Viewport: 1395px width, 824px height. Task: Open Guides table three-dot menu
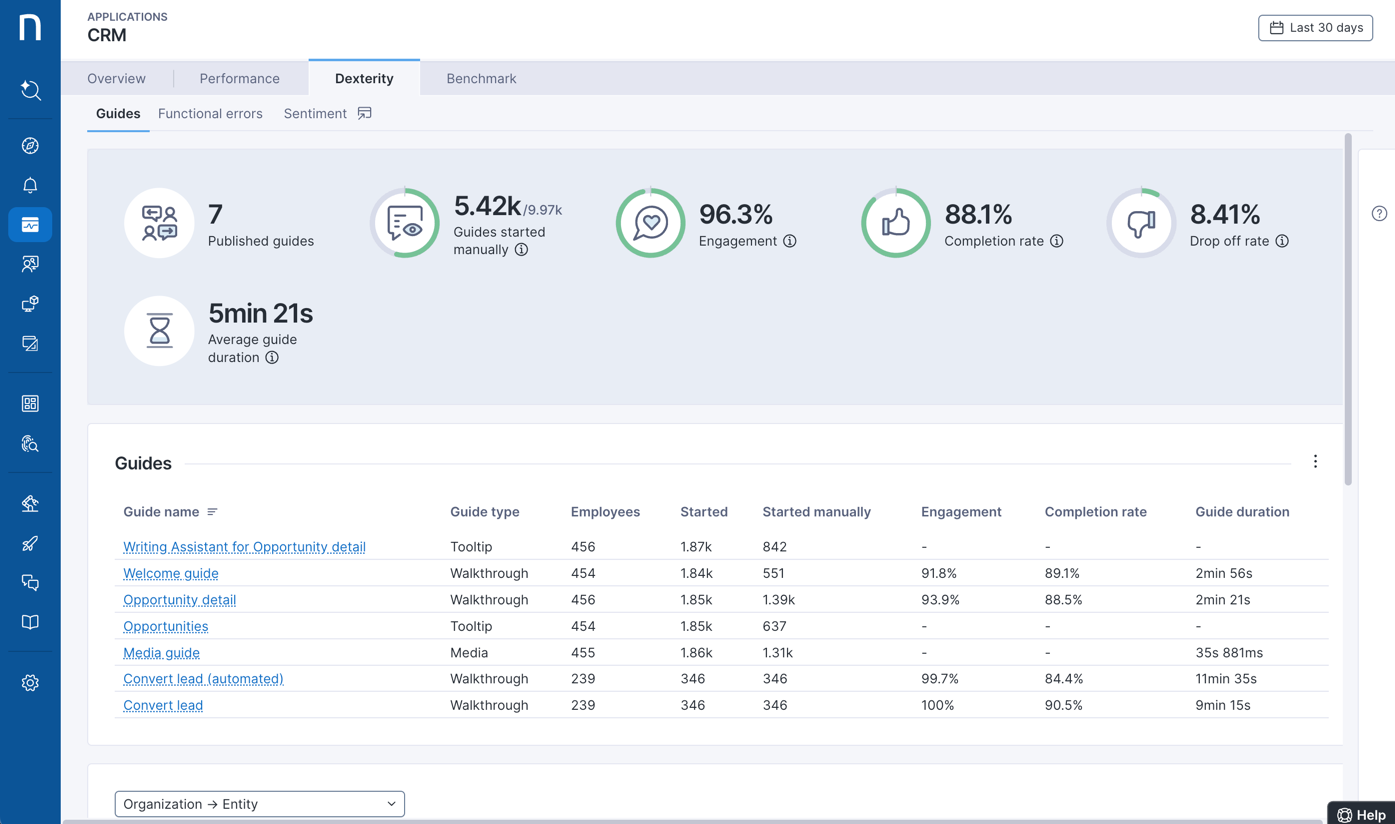click(x=1315, y=462)
